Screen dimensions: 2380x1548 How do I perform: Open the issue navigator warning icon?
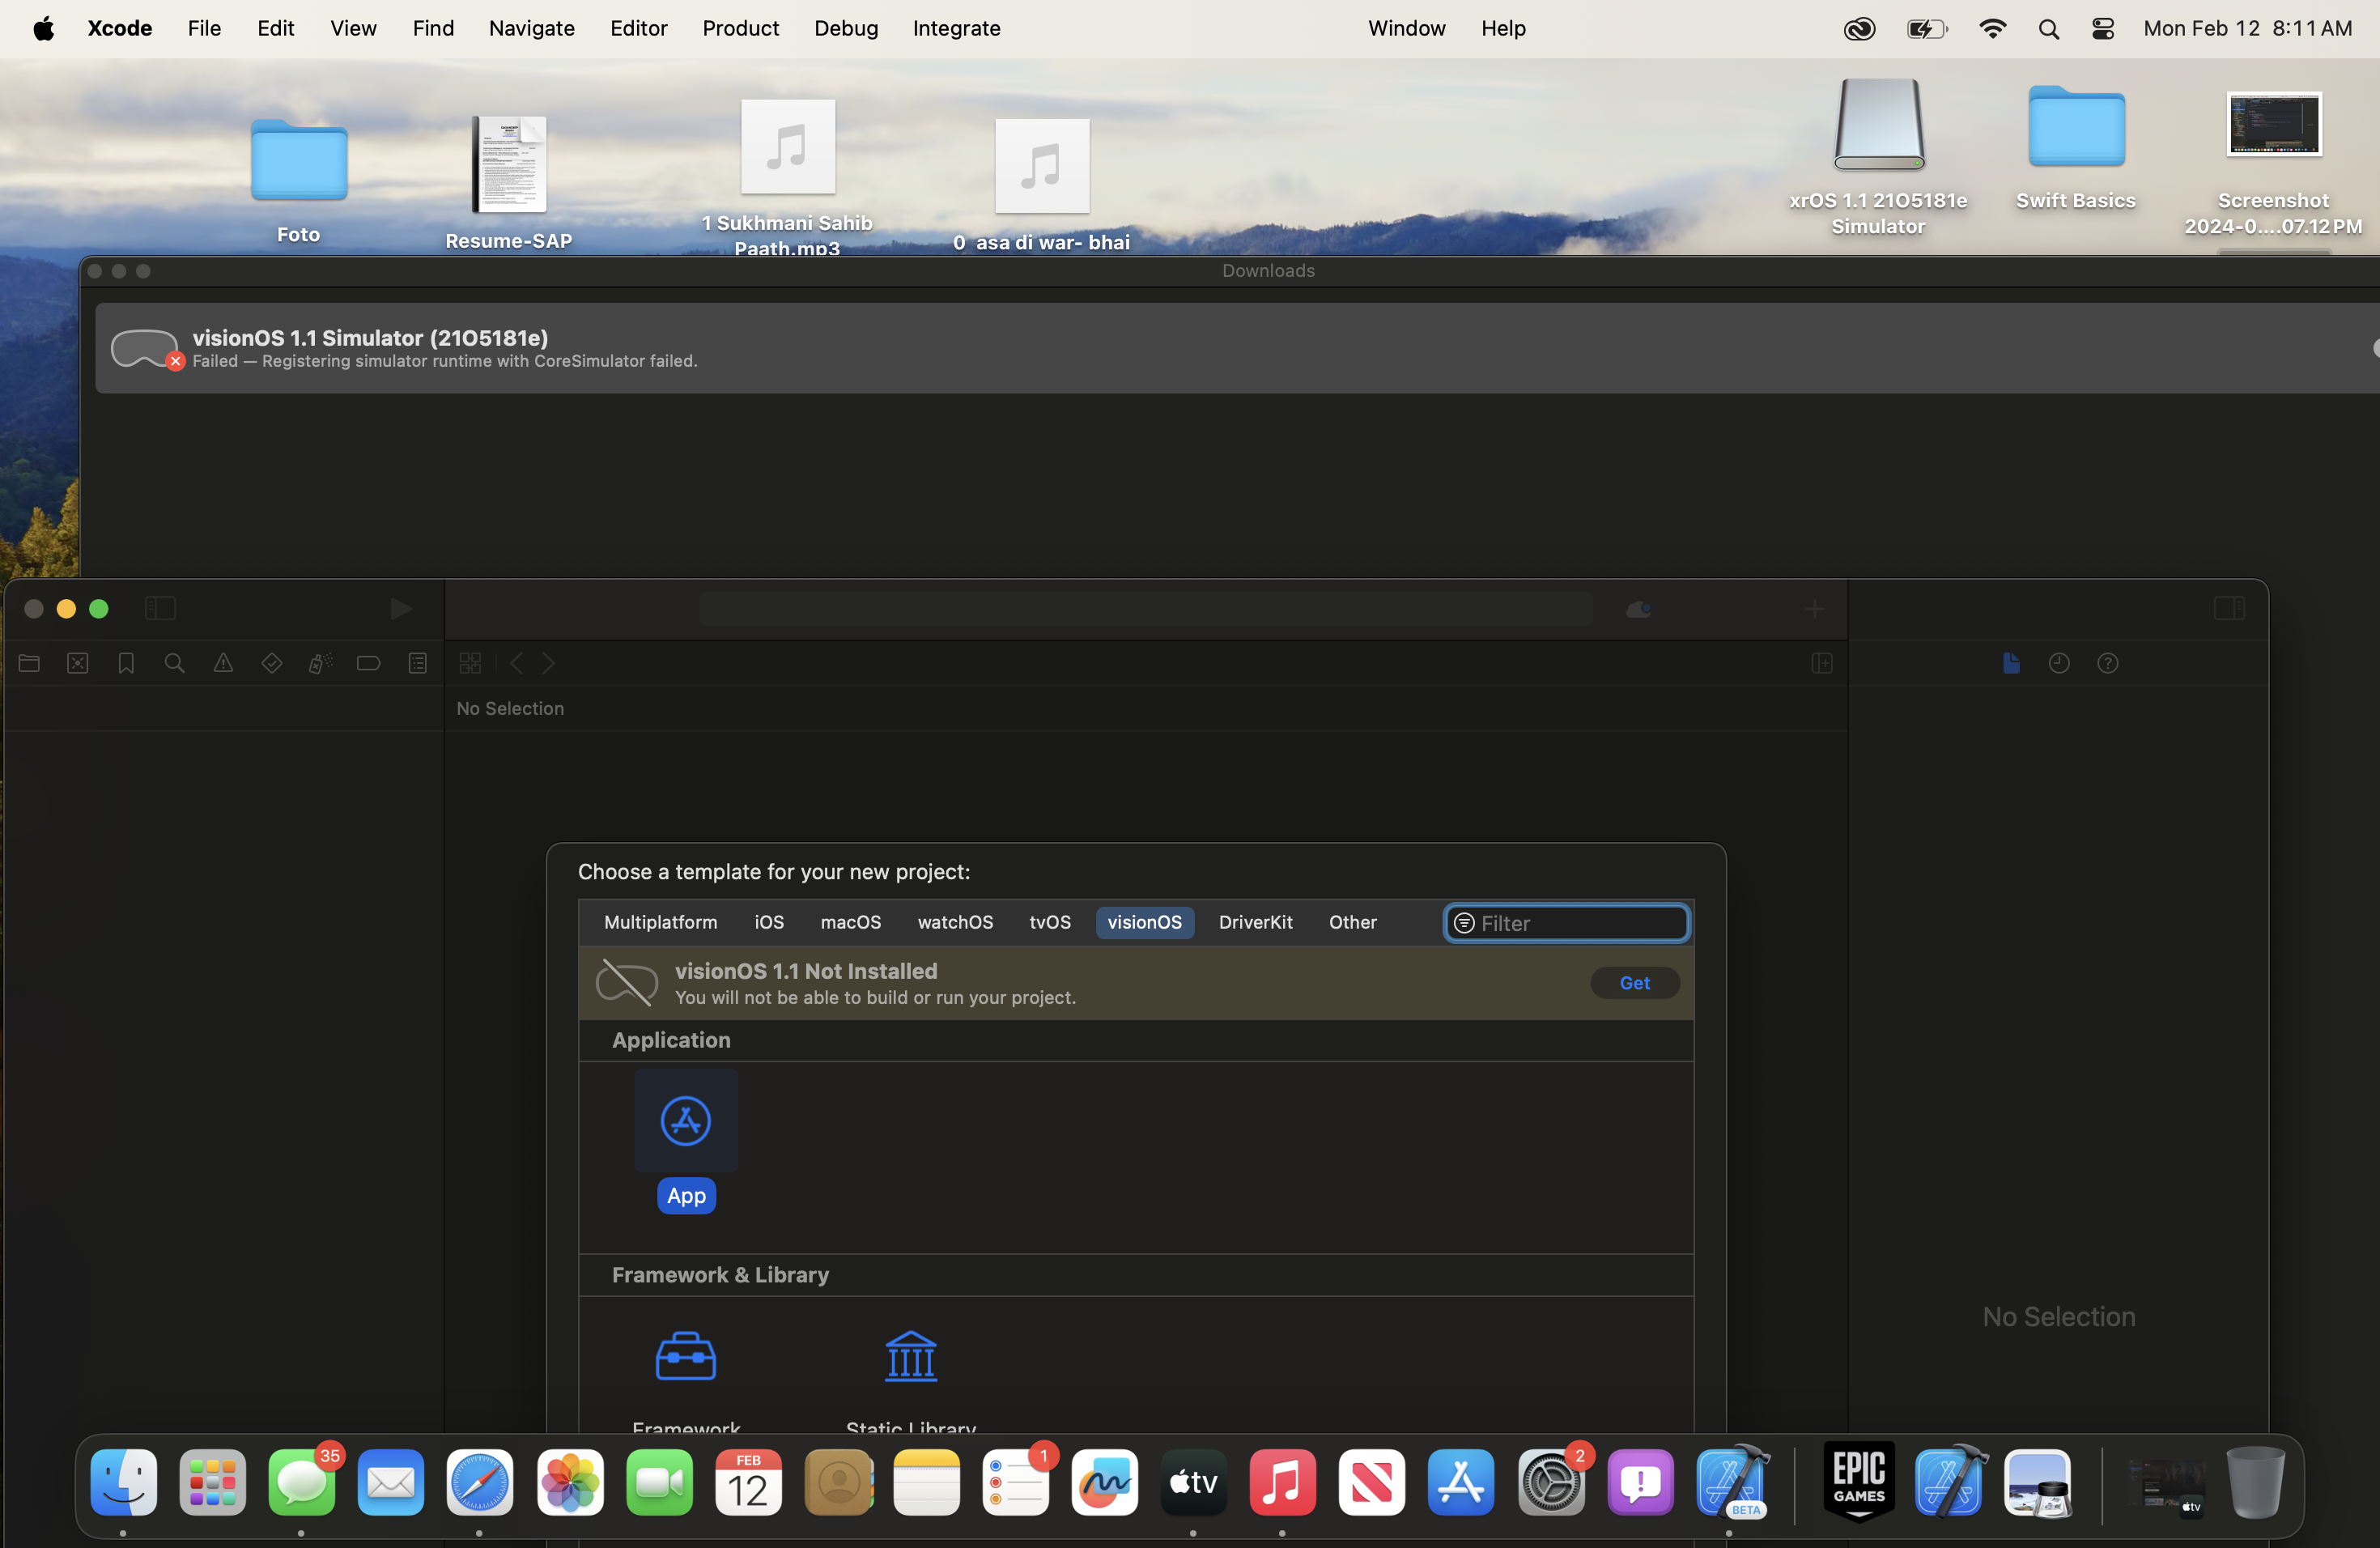tap(223, 663)
